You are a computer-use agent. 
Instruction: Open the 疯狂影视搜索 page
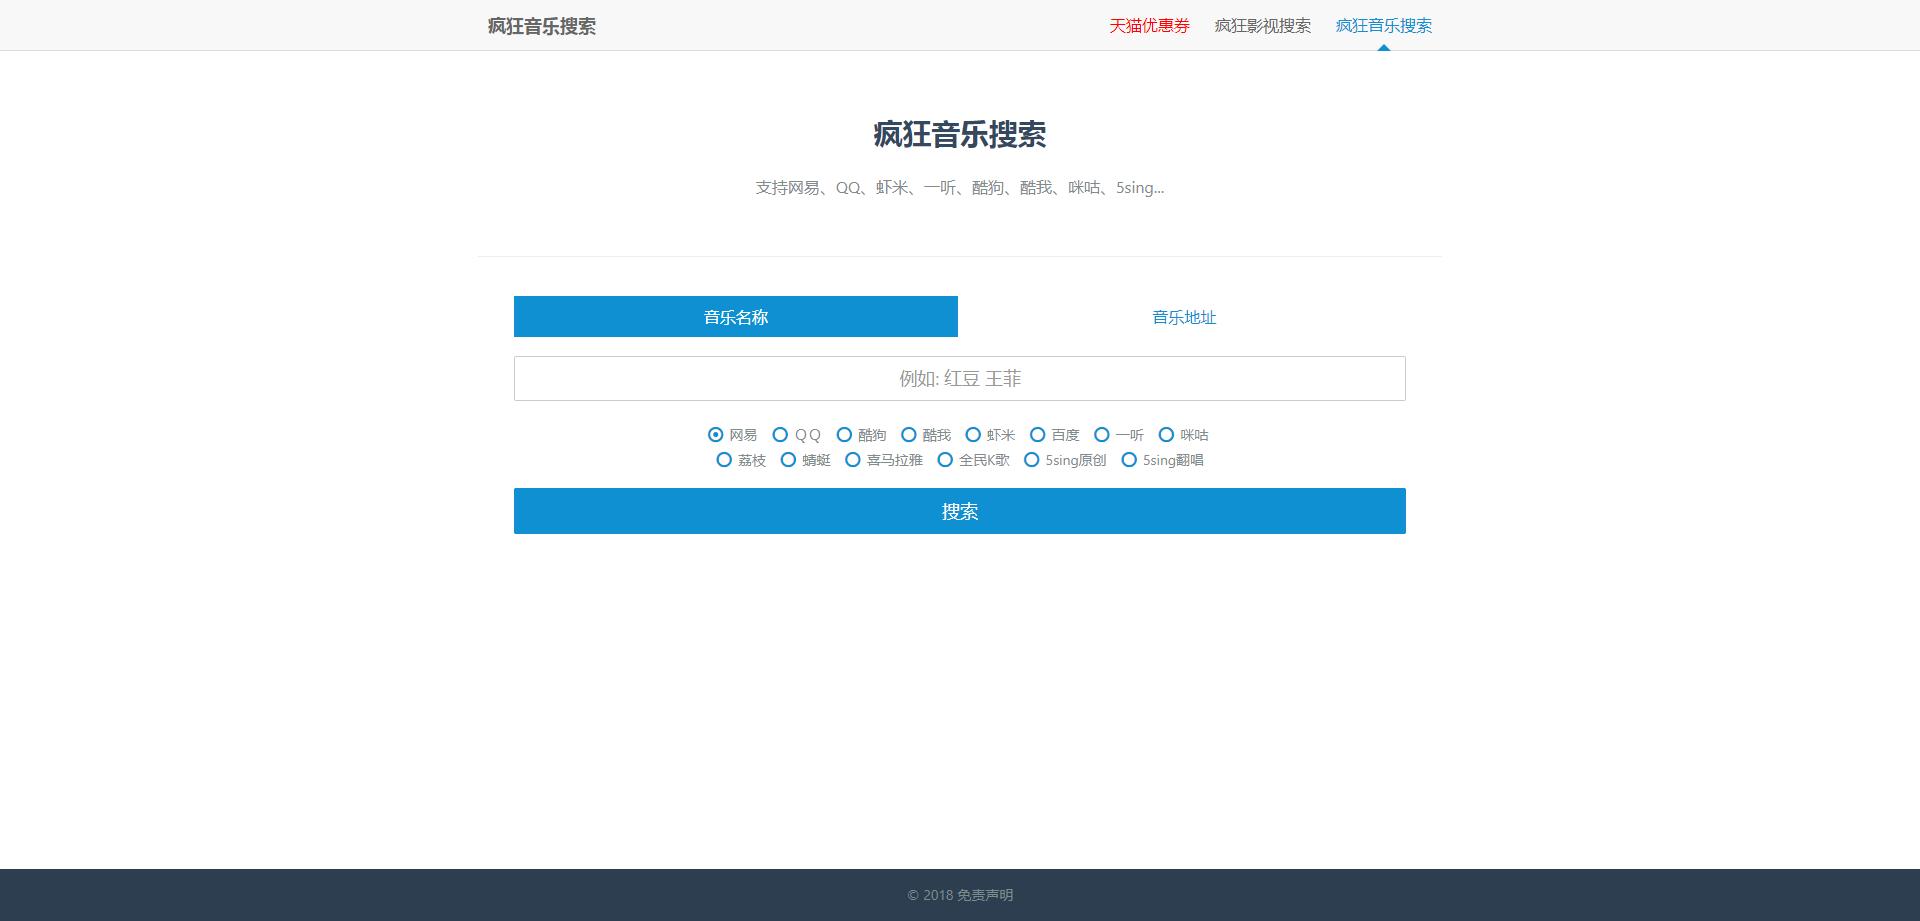point(1262,26)
